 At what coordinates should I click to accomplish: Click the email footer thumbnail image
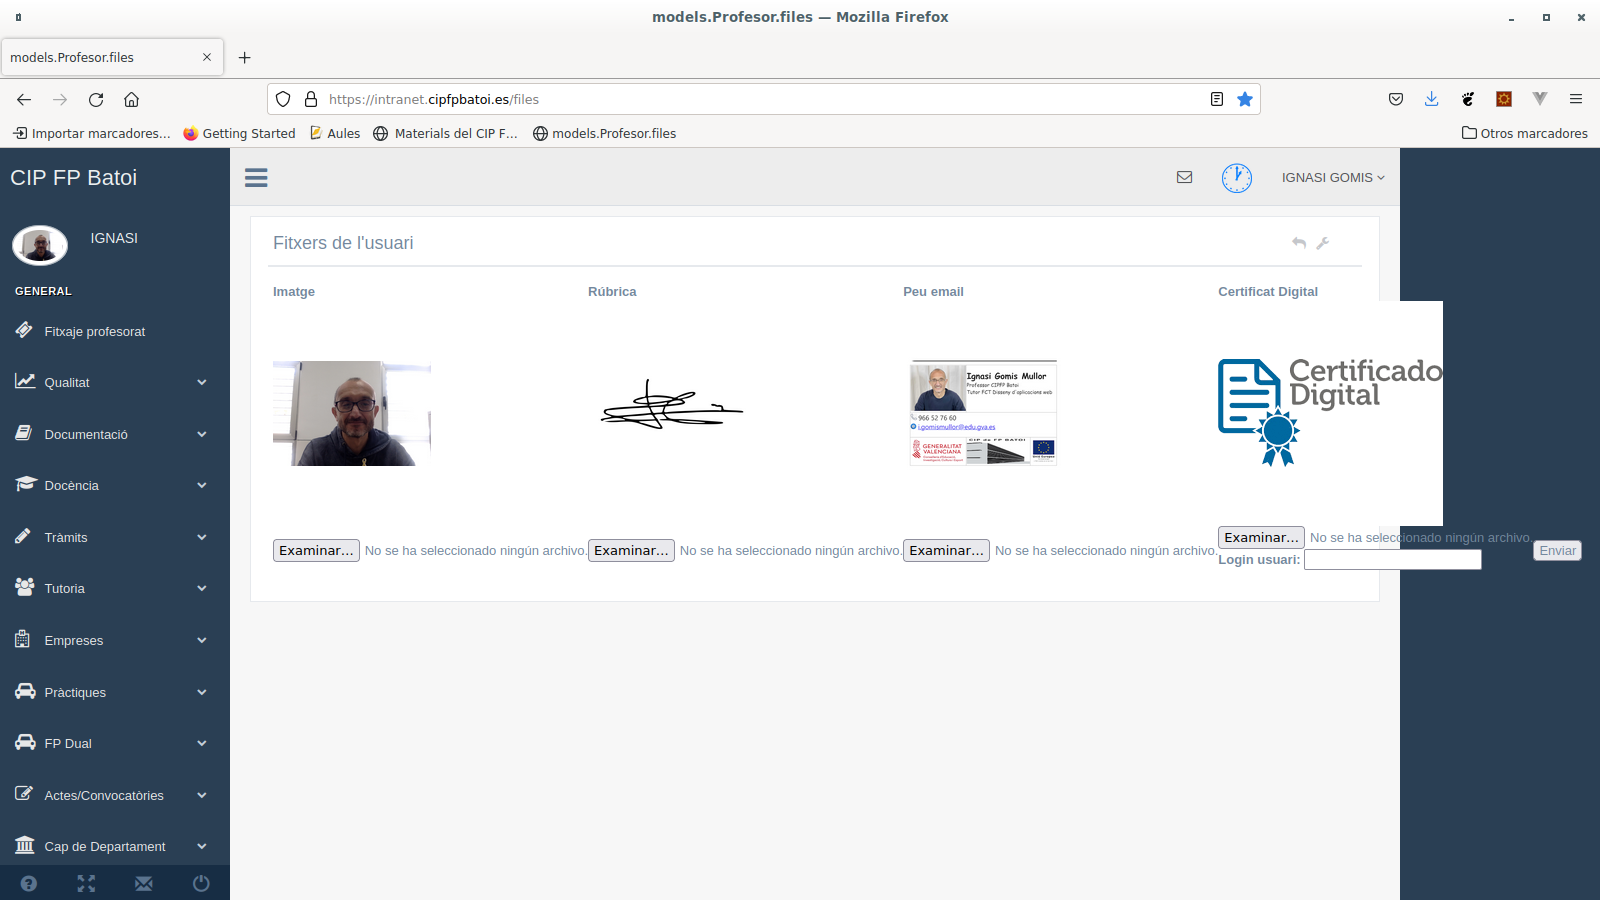tap(983, 413)
